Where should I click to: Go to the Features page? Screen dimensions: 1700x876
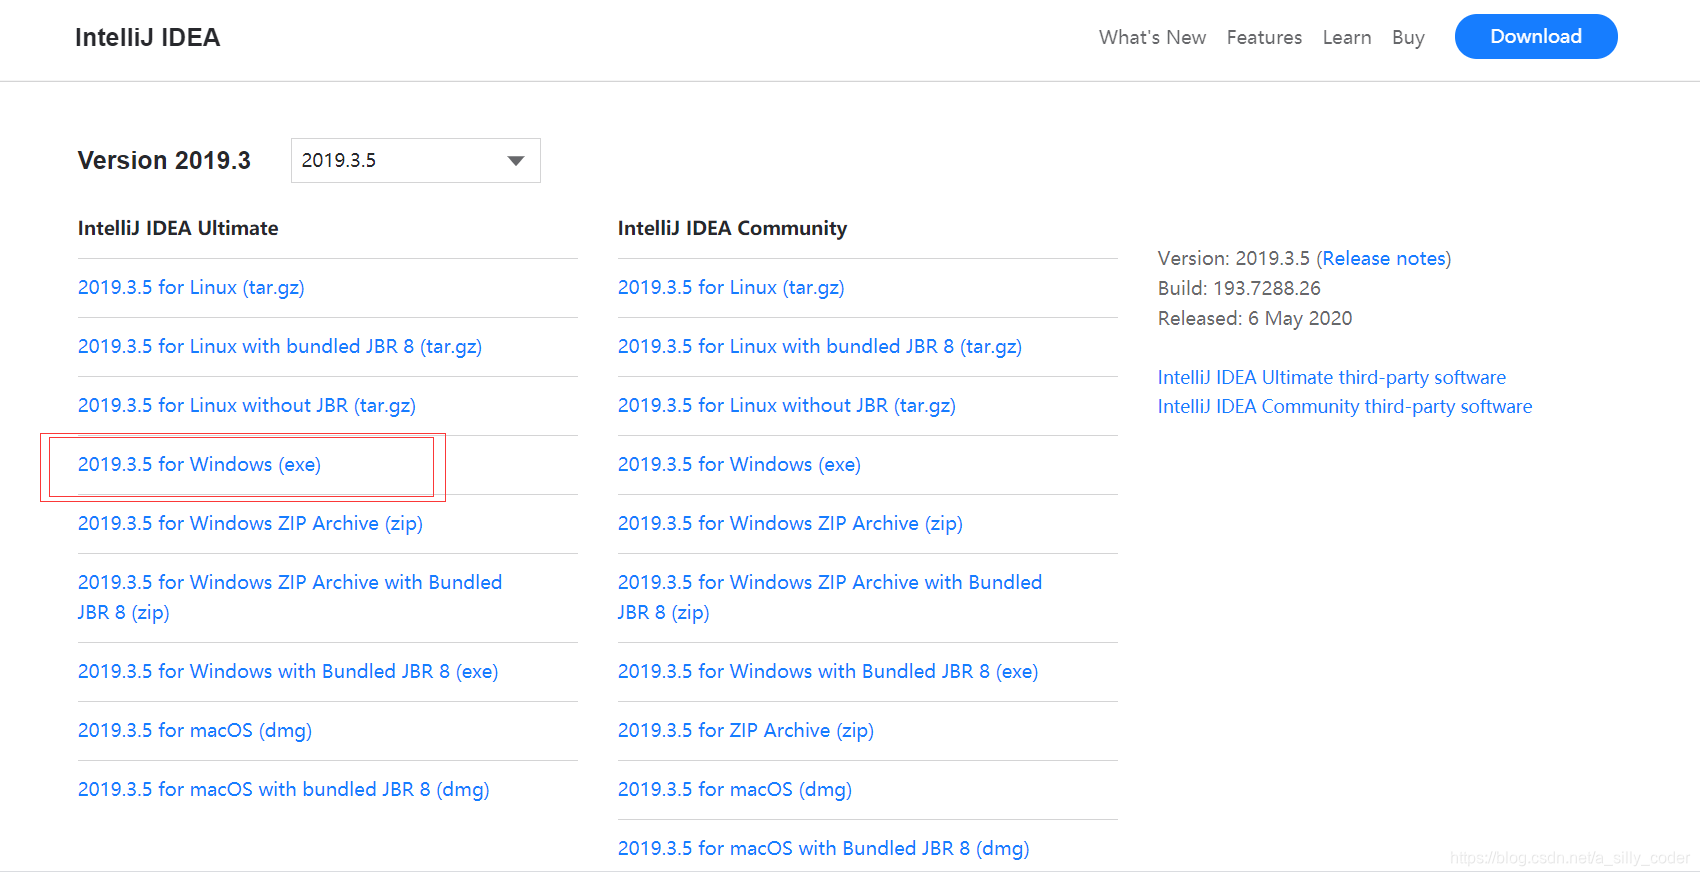(x=1264, y=37)
